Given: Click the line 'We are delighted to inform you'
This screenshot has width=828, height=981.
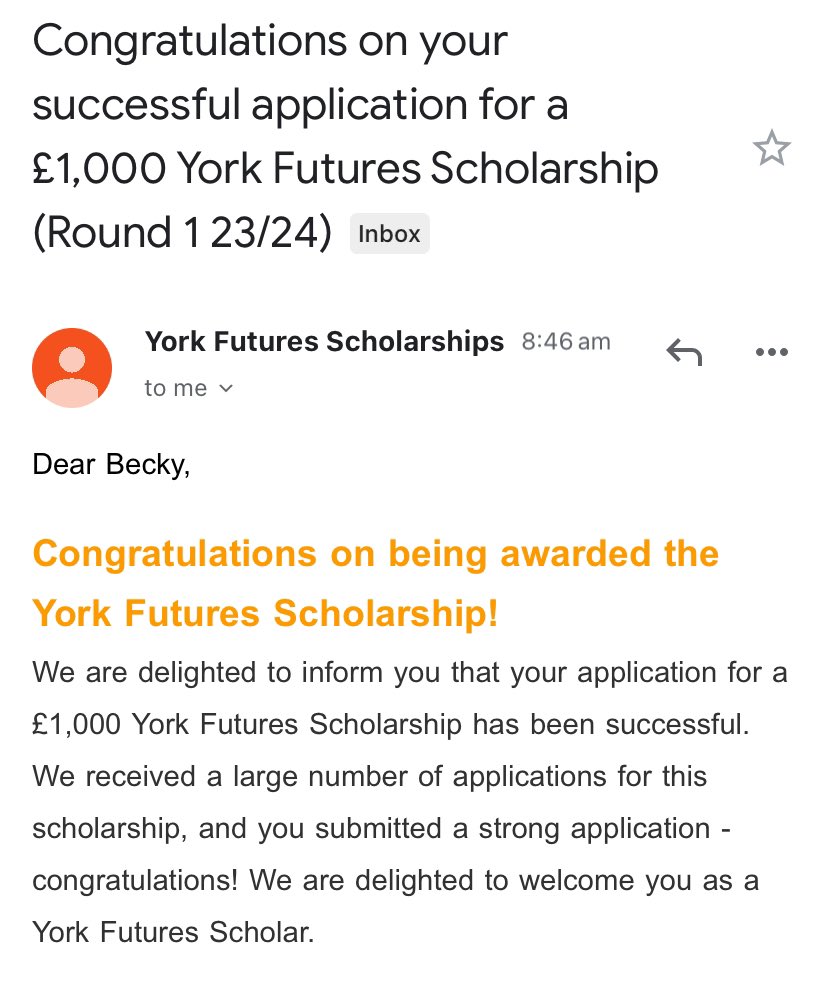Looking at the screenshot, I should coord(410,673).
